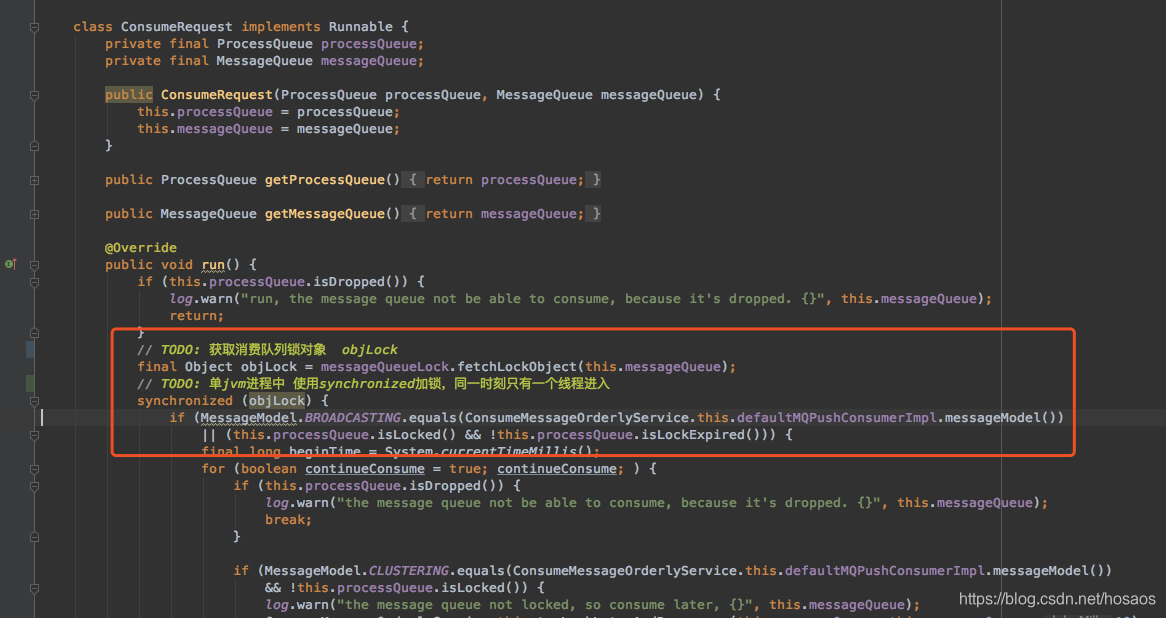Expand the folded getProcessQueue method via gutter plus
1166x618 pixels.
tap(34, 180)
